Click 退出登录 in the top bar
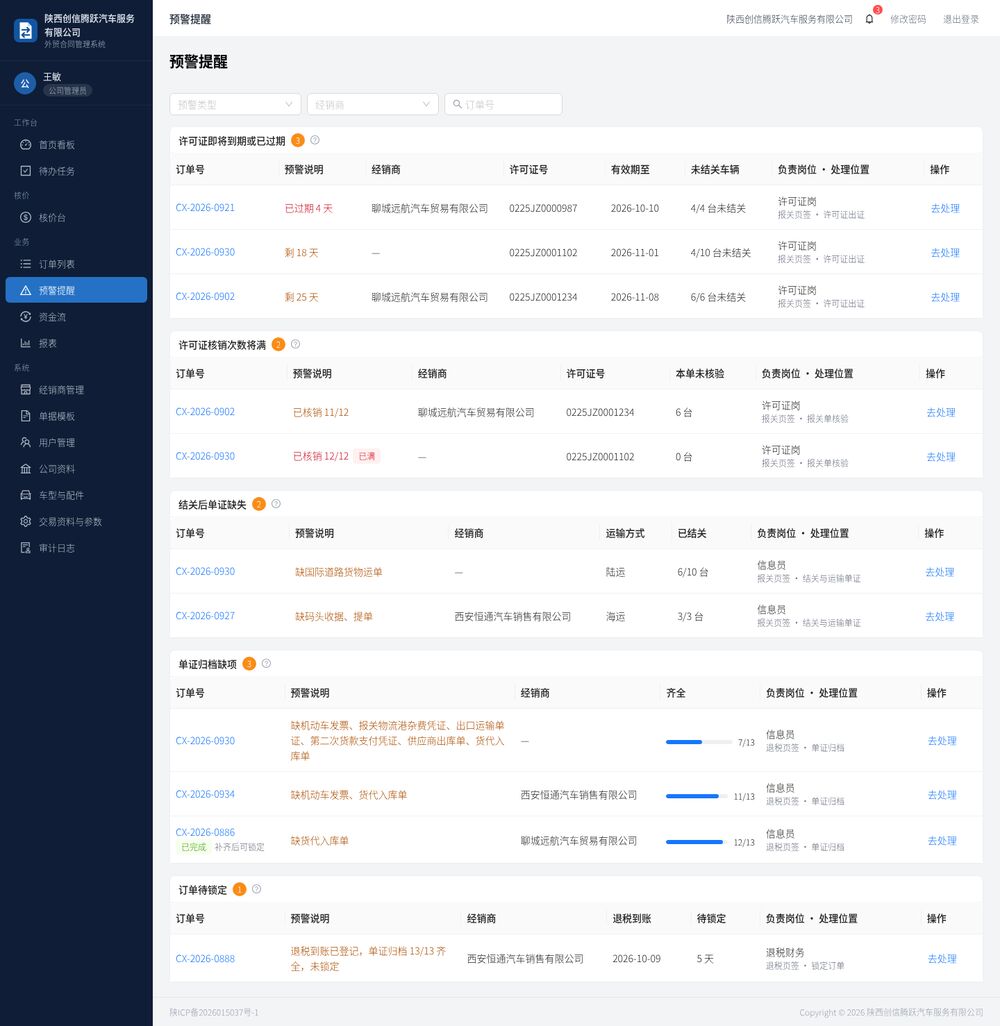 (x=961, y=19)
